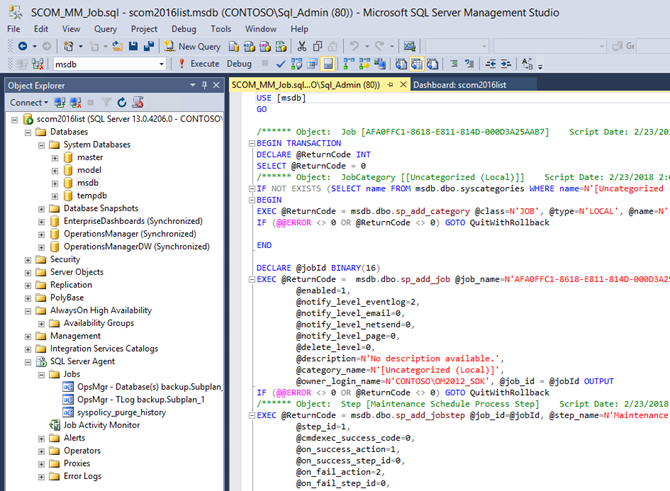The width and height of the screenshot is (670, 491).
Task: Collapse the System Databases folder
Action: pyautogui.click(x=41, y=145)
